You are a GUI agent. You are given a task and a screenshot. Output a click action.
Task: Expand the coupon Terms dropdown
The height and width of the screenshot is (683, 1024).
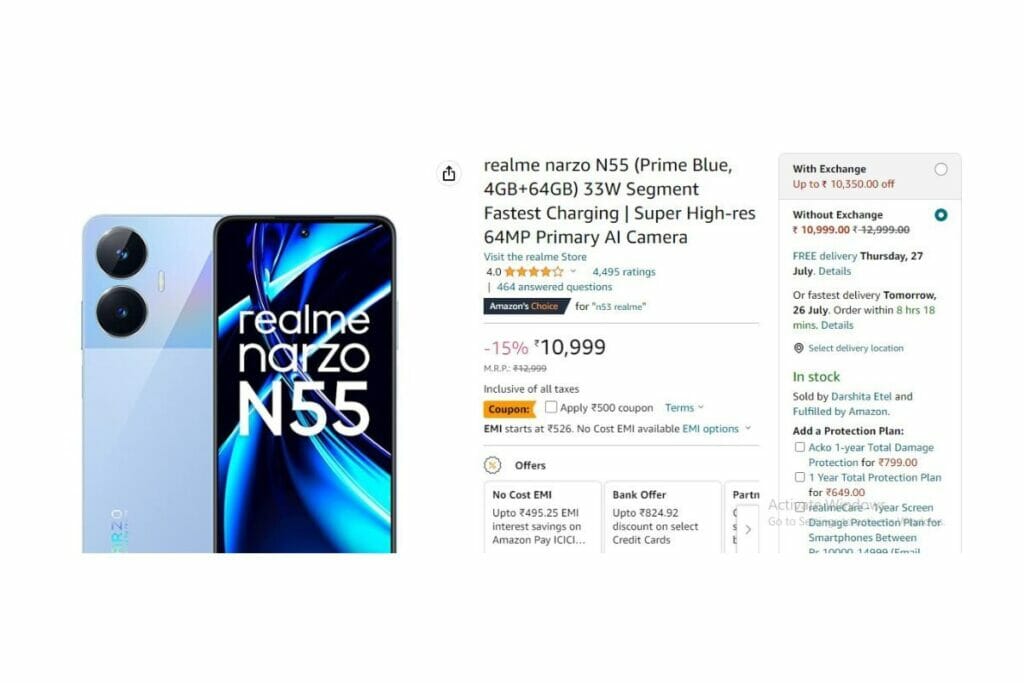coord(684,407)
